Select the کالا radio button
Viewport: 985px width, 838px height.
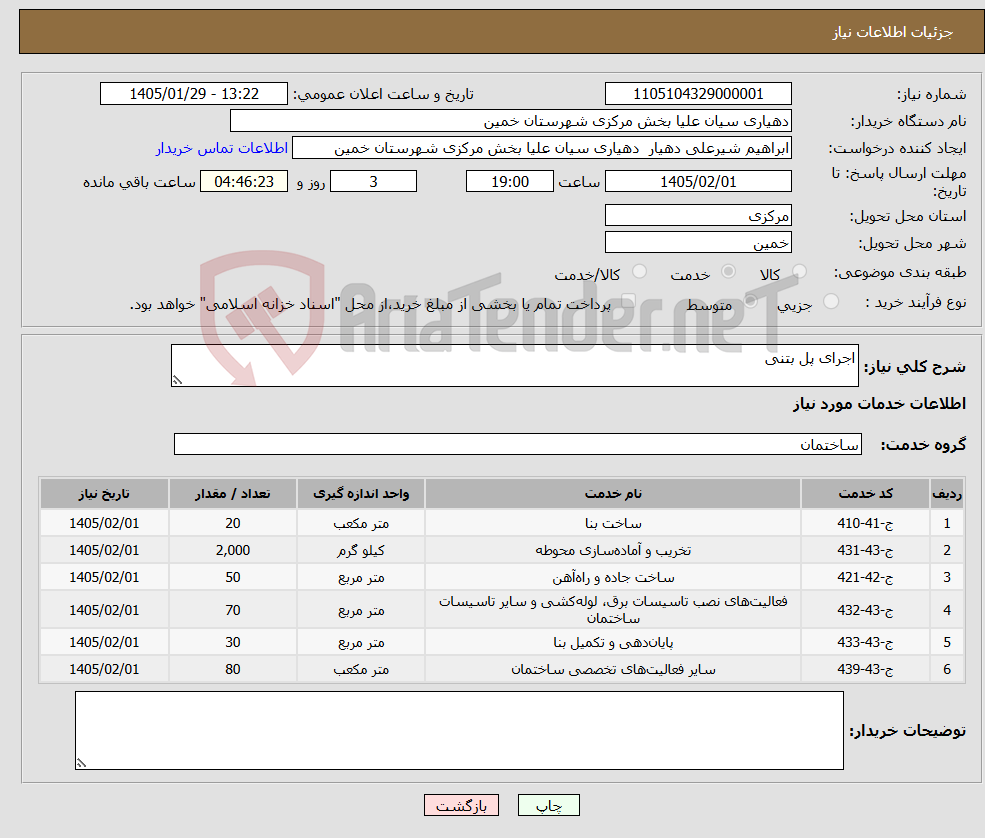pos(799,271)
